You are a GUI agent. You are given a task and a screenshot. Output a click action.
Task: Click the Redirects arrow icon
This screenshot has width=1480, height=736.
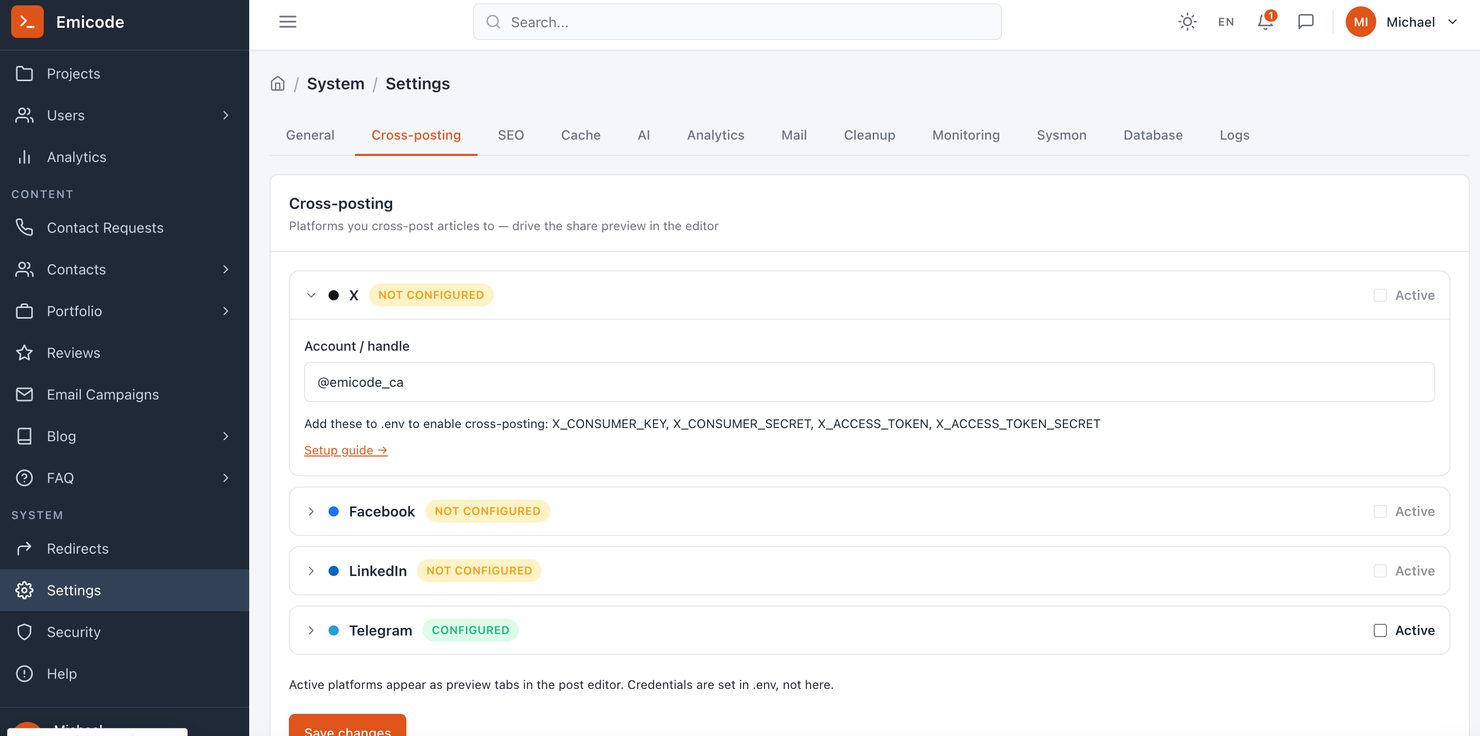[25, 549]
